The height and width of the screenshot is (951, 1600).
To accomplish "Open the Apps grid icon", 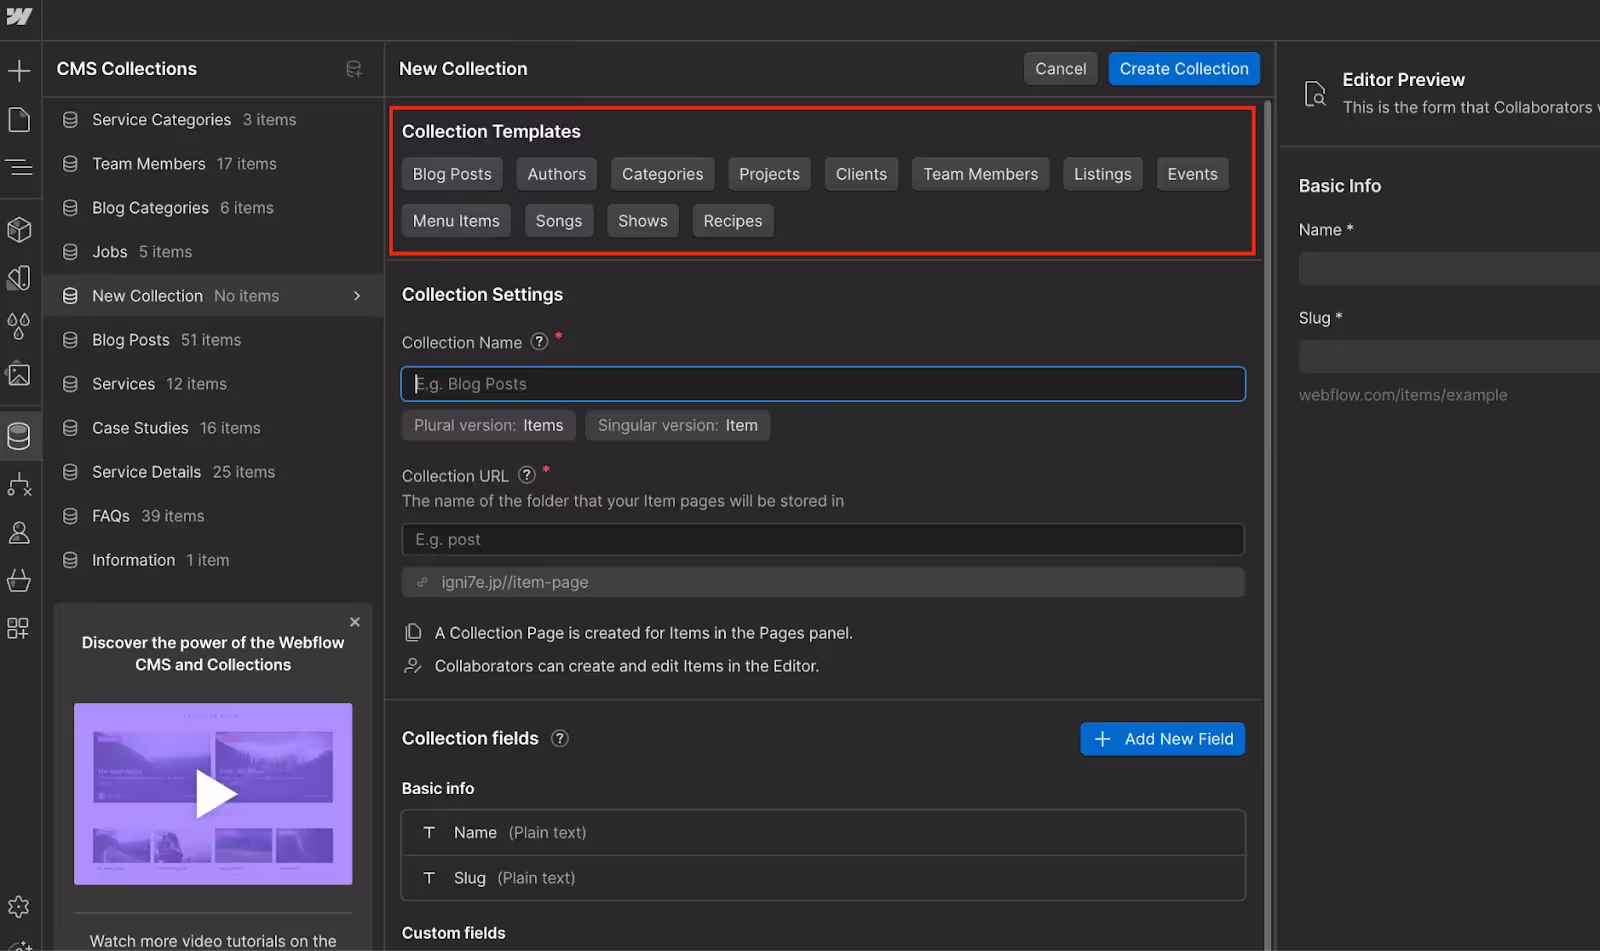I will click(19, 628).
